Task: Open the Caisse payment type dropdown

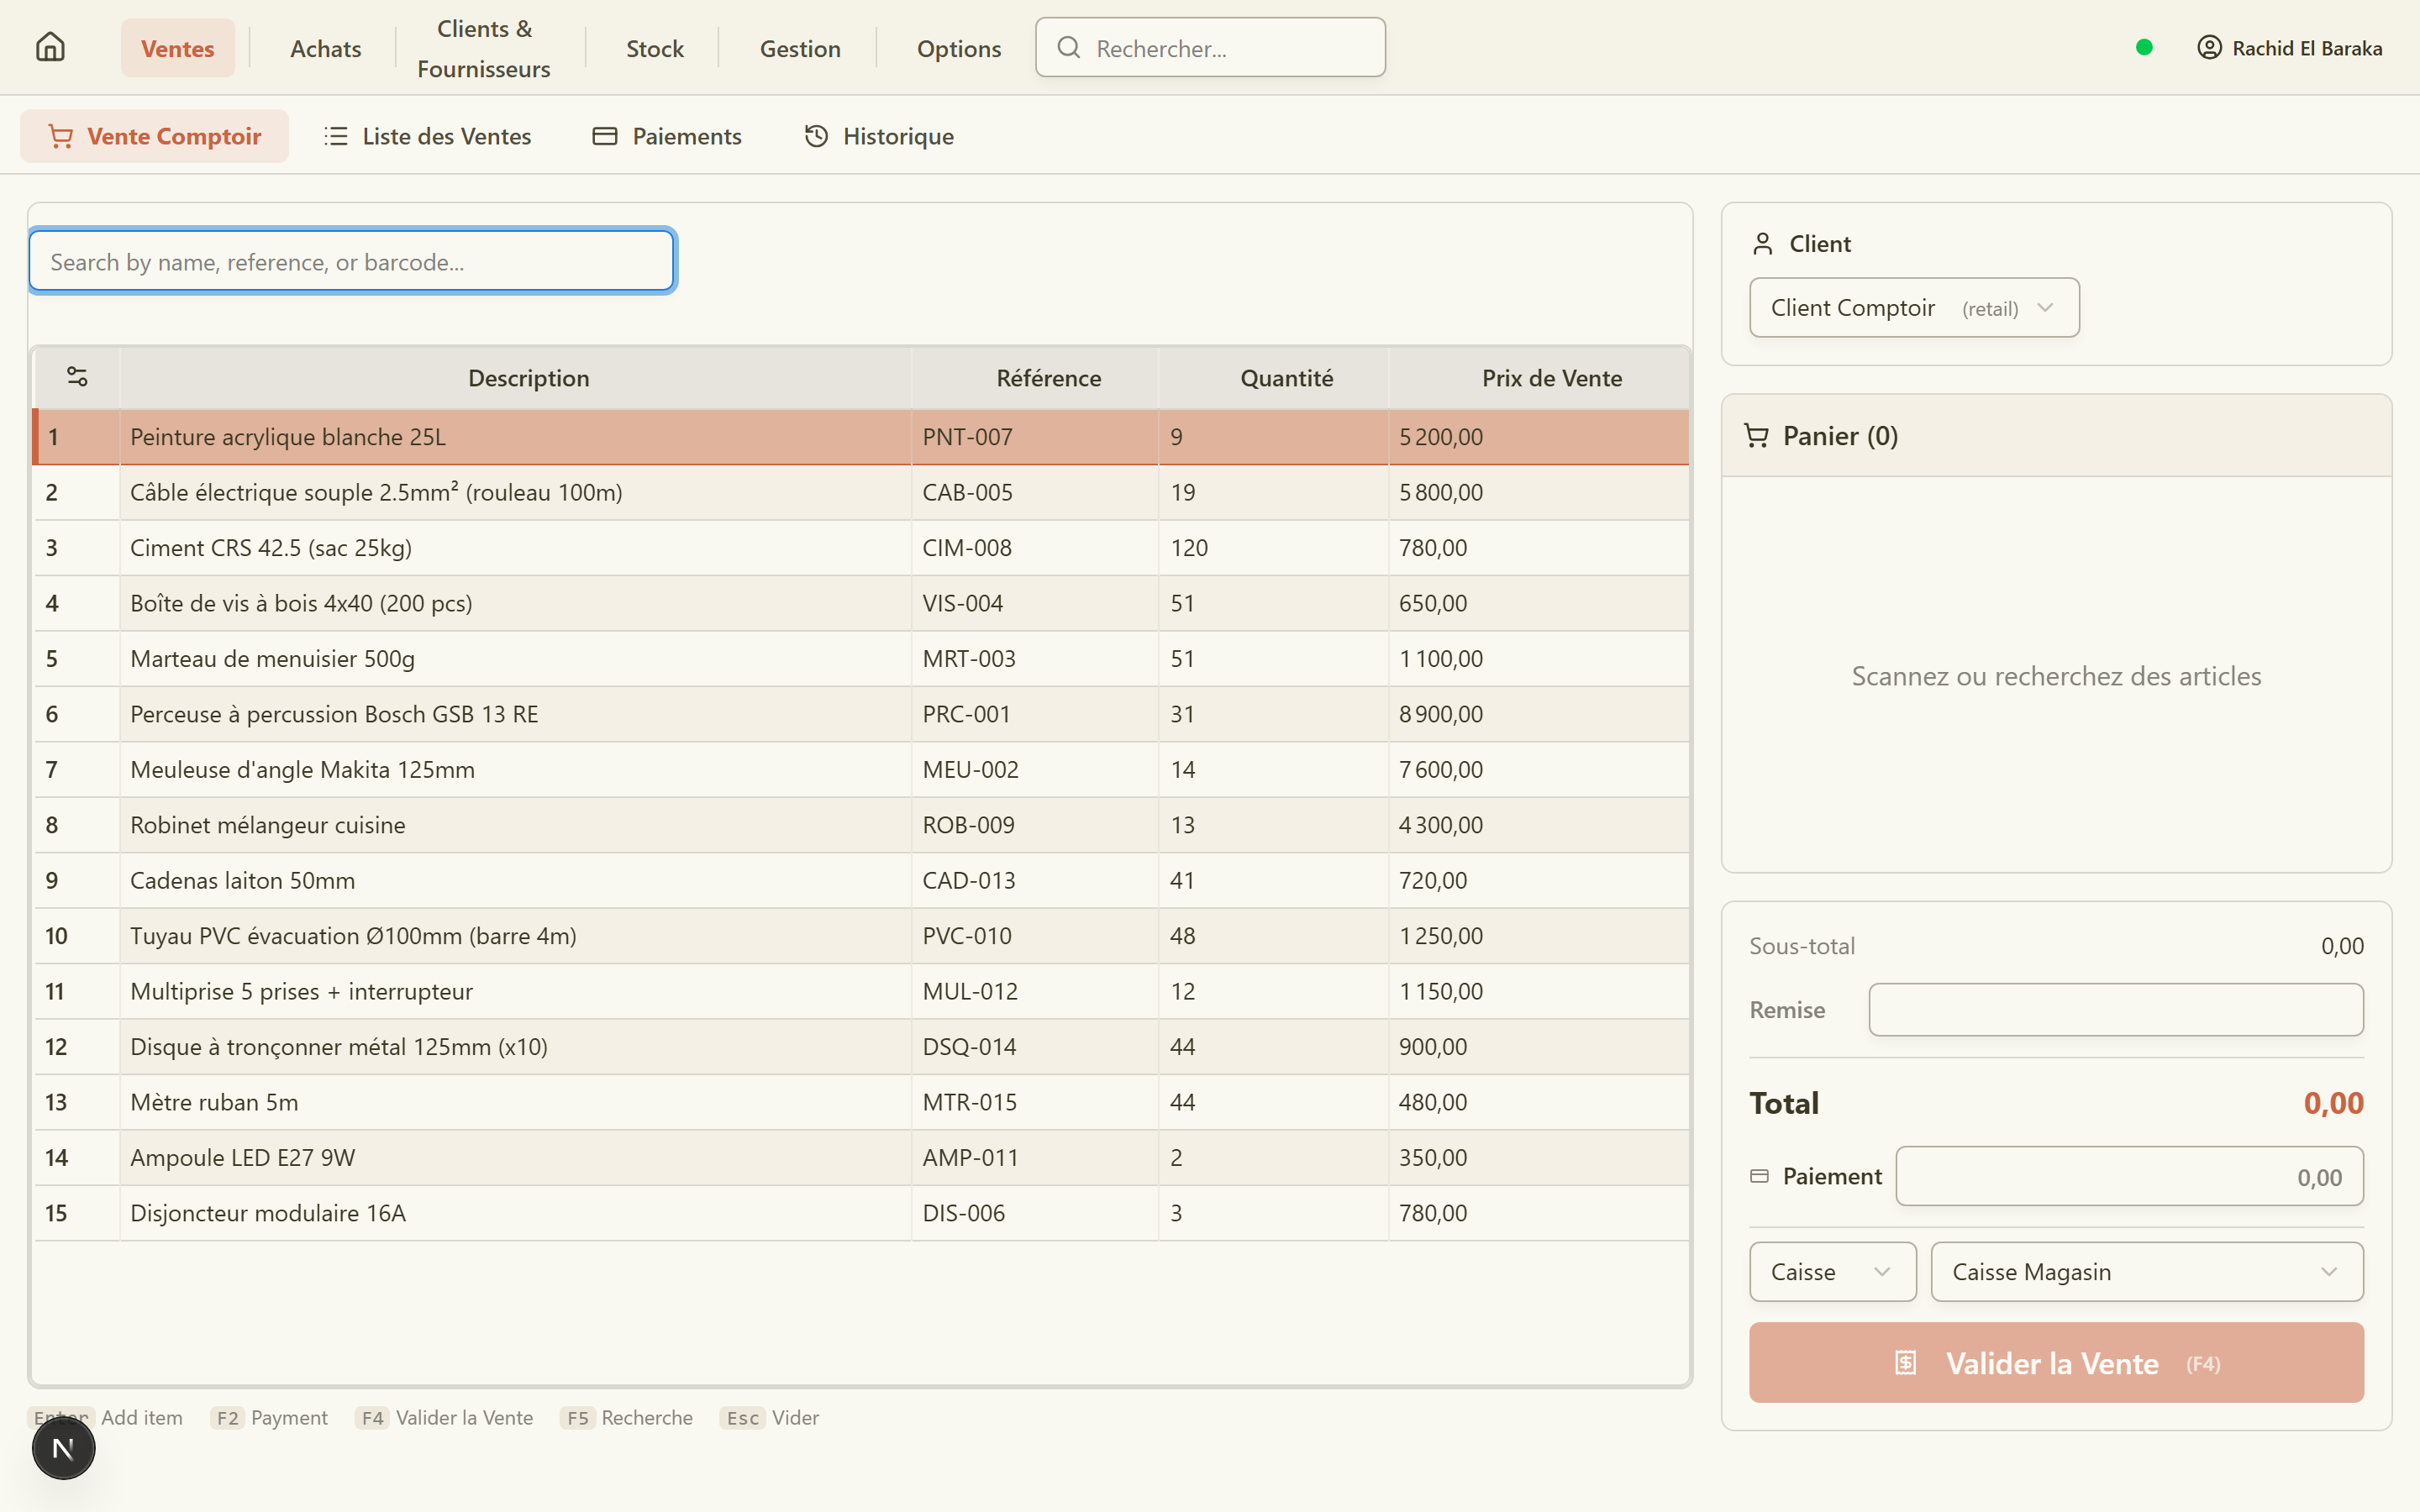Action: (1832, 1272)
